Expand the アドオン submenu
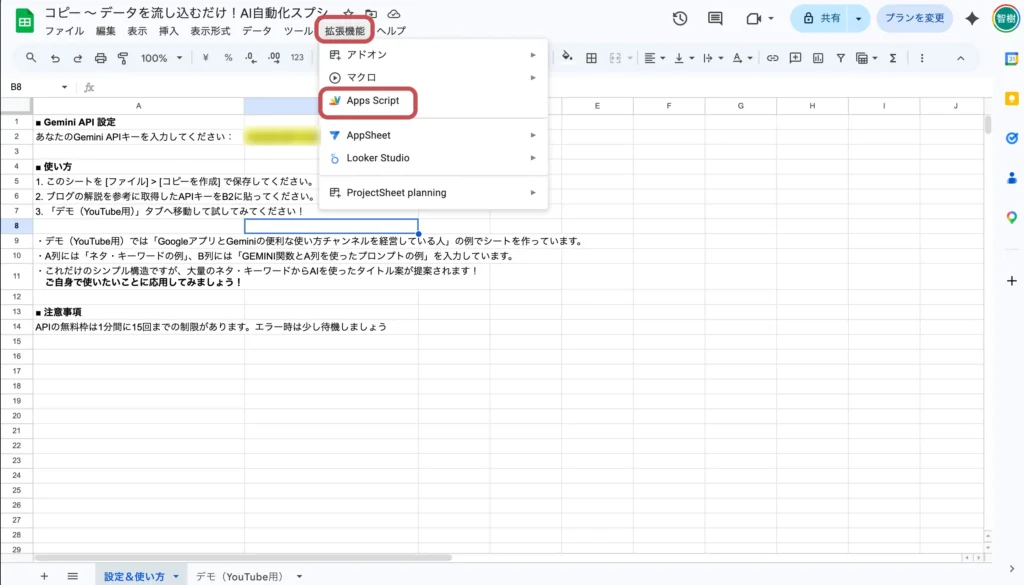The height and width of the screenshot is (585, 1024). coord(432,55)
